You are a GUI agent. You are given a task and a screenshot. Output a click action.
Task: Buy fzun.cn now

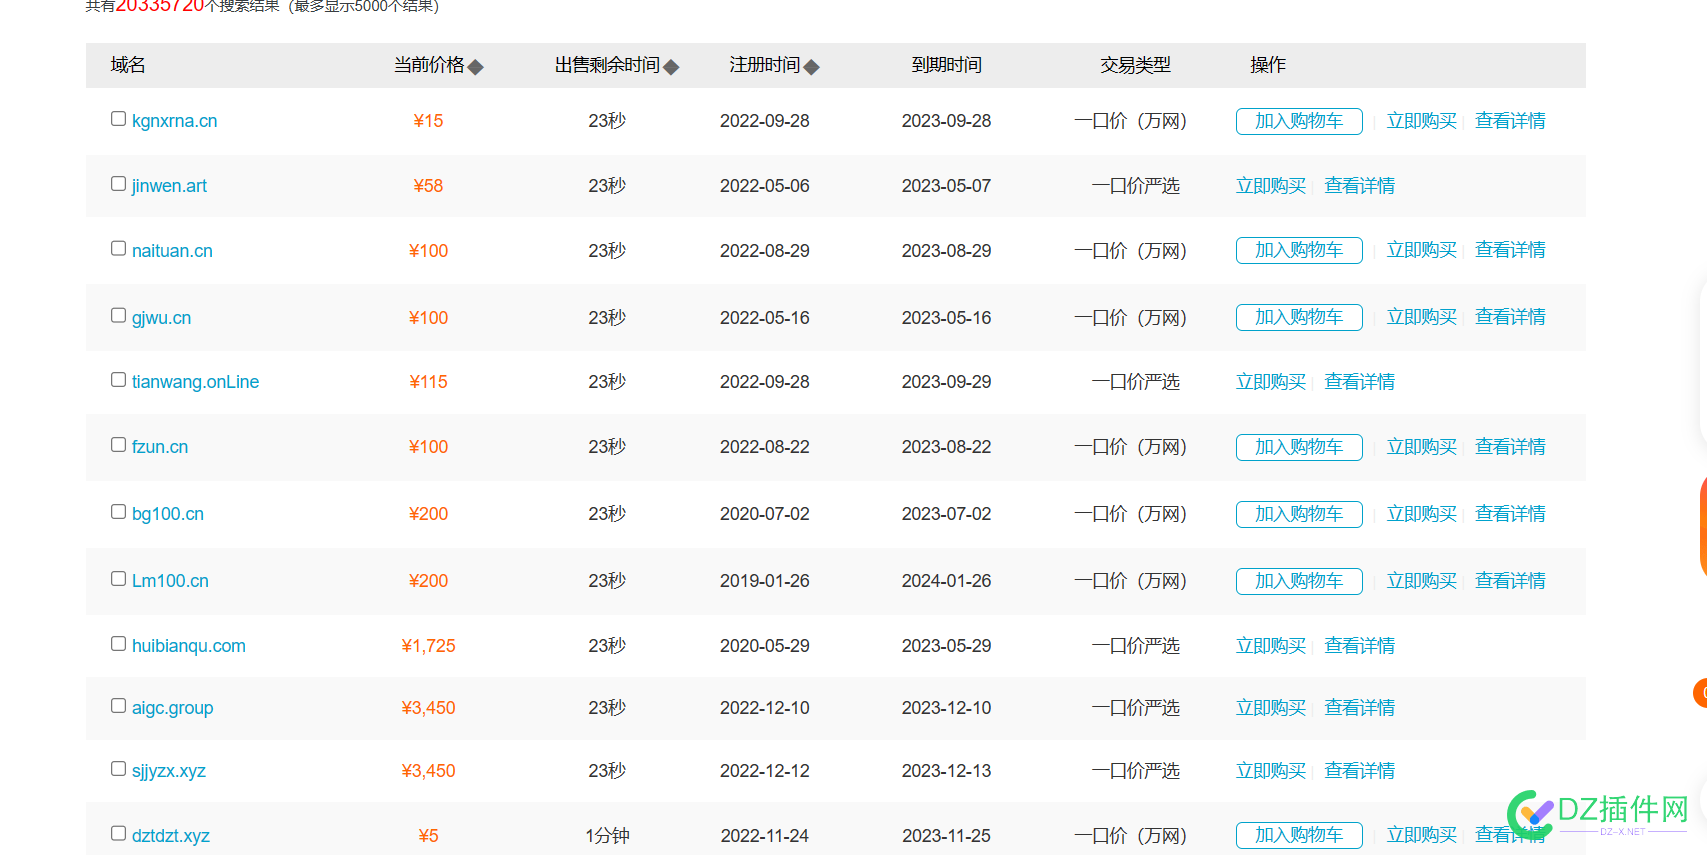tap(1421, 447)
